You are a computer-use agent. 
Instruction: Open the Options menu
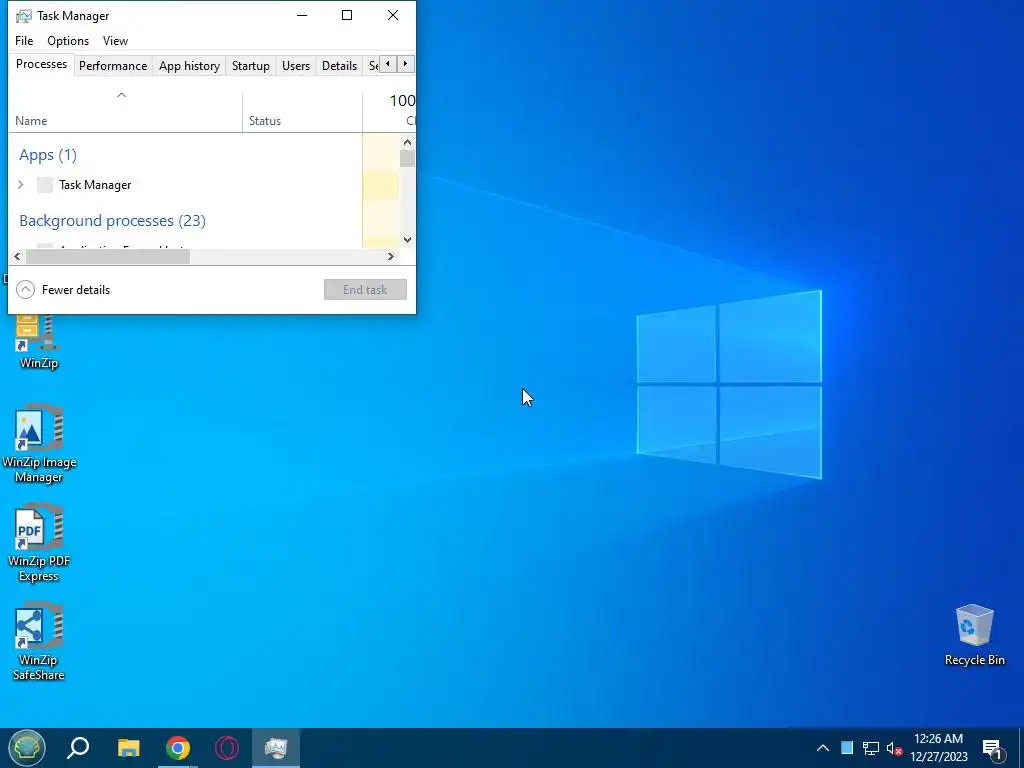(x=68, y=40)
